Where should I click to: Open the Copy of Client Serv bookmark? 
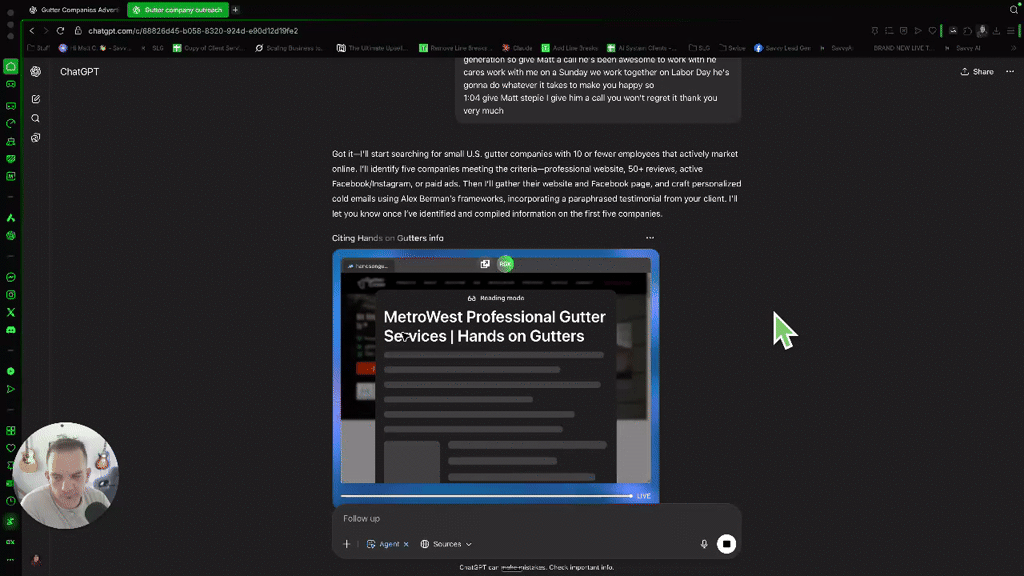click(x=208, y=48)
